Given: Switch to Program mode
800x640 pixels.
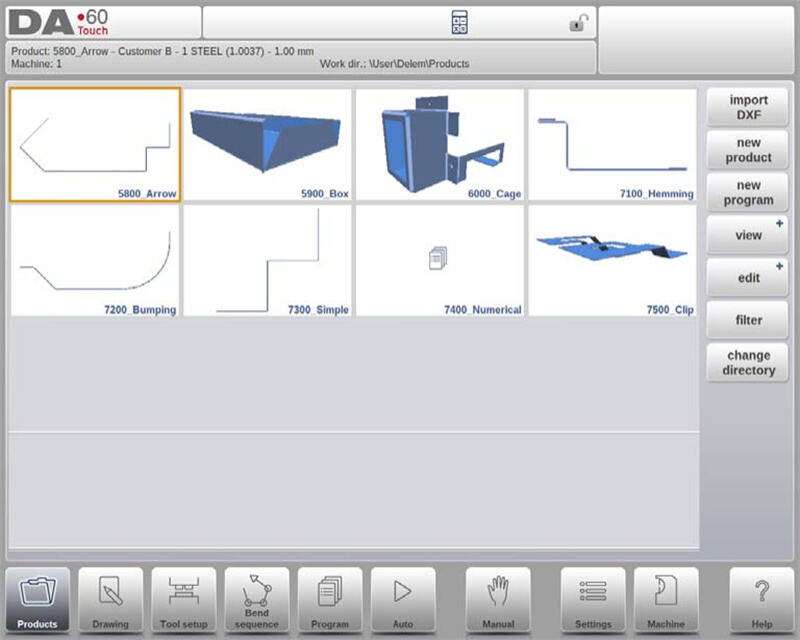Looking at the screenshot, I should click(x=330, y=600).
